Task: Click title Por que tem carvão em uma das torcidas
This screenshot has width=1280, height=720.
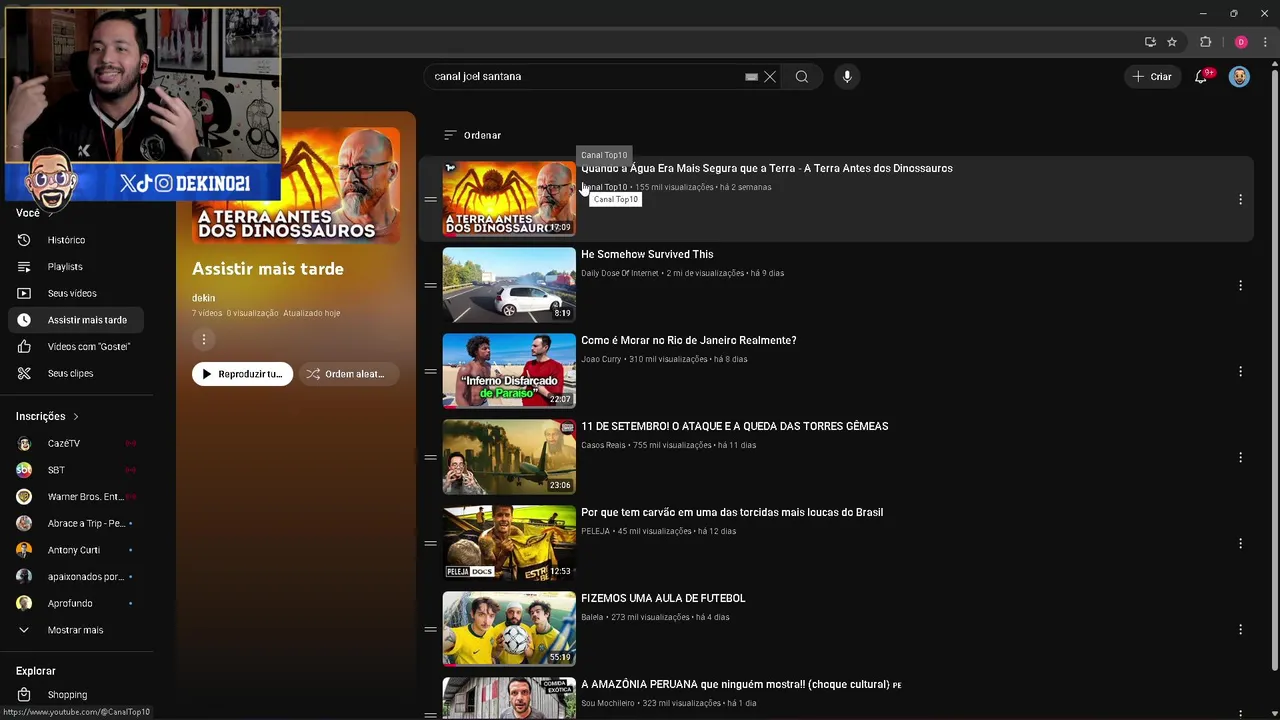Action: tap(732, 513)
